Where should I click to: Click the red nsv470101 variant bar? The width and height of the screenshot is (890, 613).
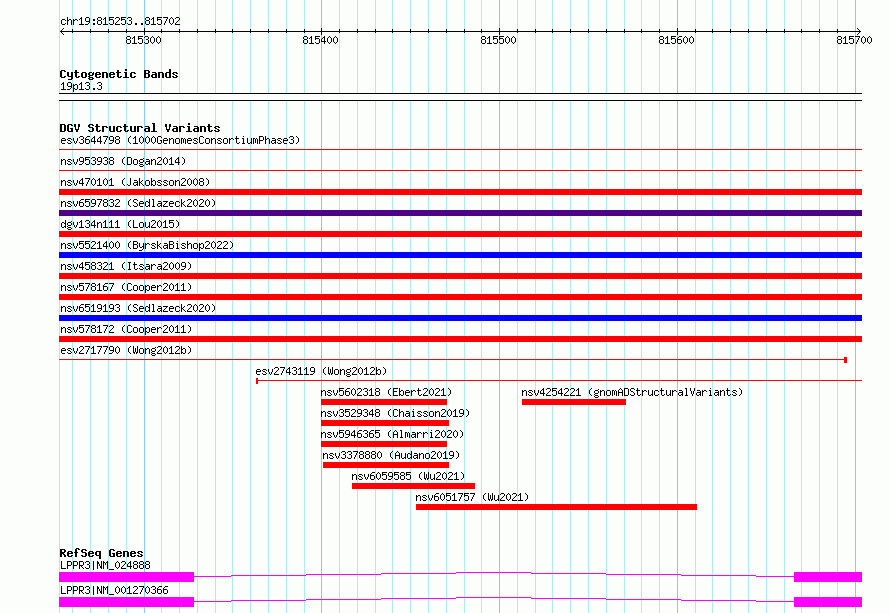point(460,192)
